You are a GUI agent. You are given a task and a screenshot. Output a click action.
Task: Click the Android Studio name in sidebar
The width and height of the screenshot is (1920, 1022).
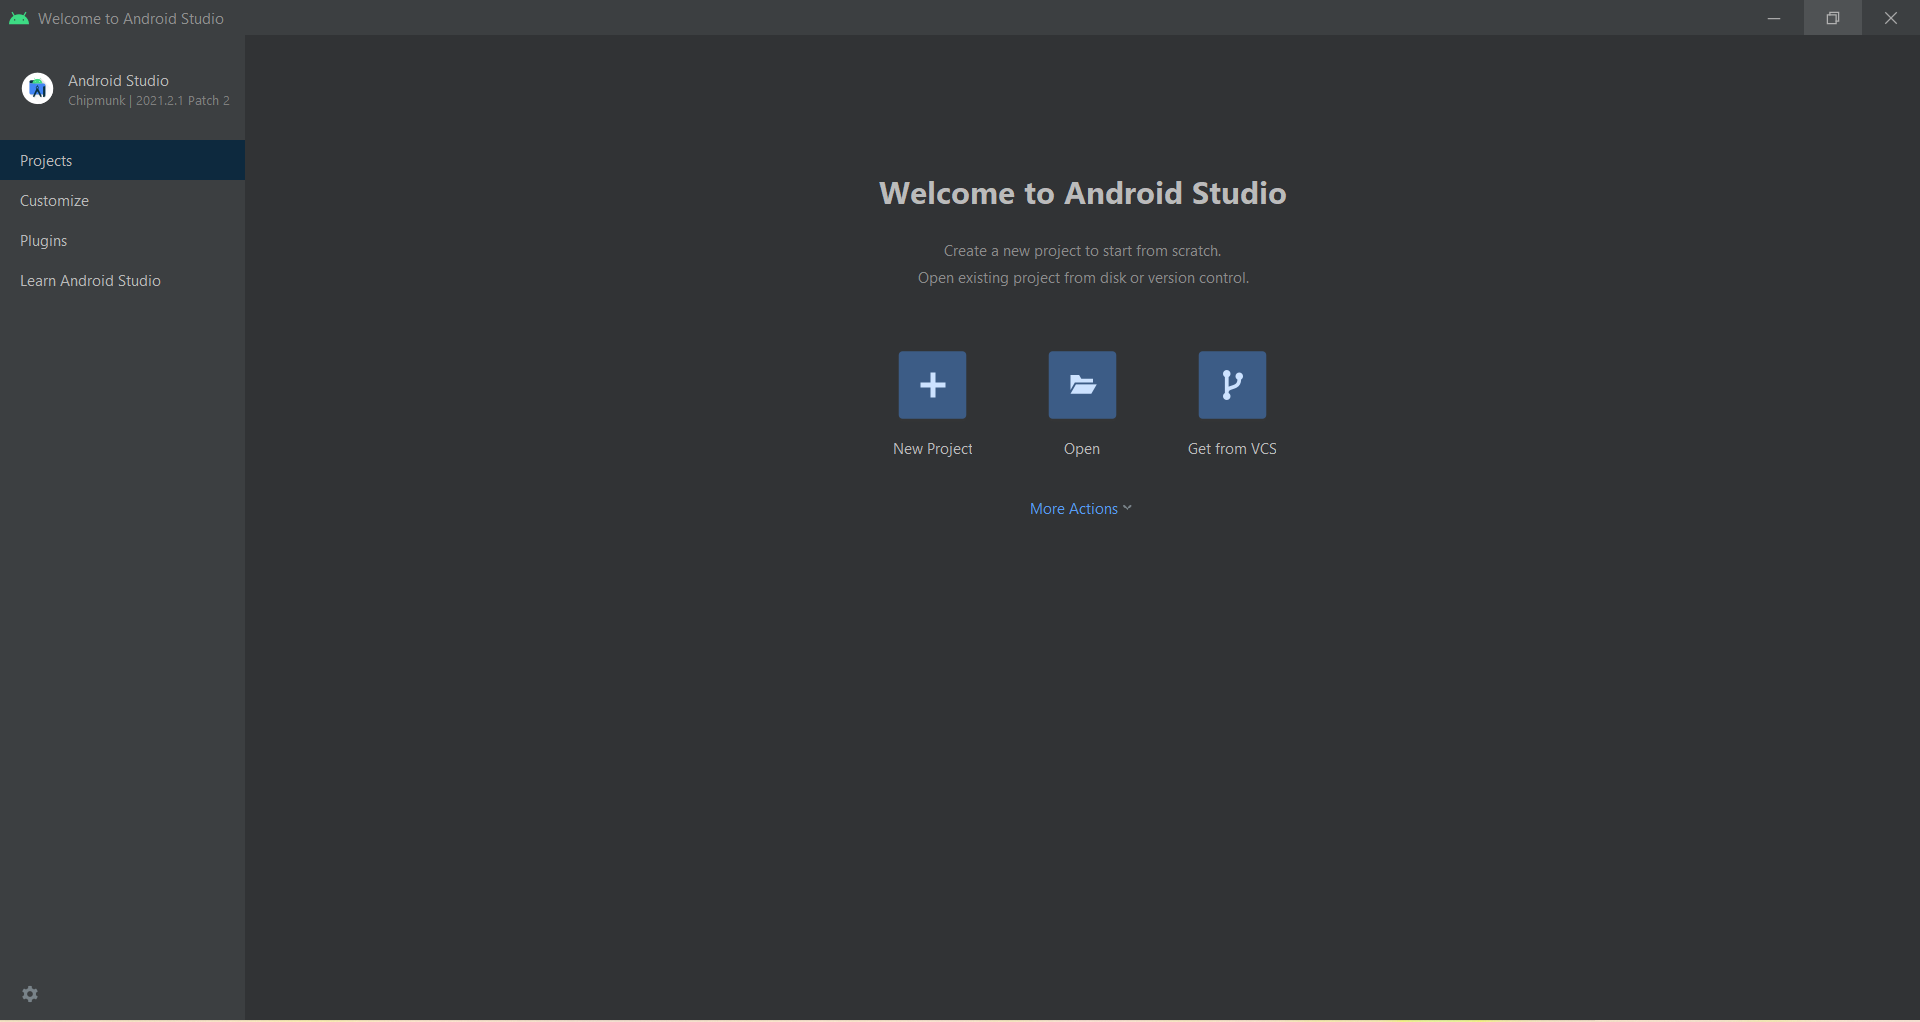[118, 80]
